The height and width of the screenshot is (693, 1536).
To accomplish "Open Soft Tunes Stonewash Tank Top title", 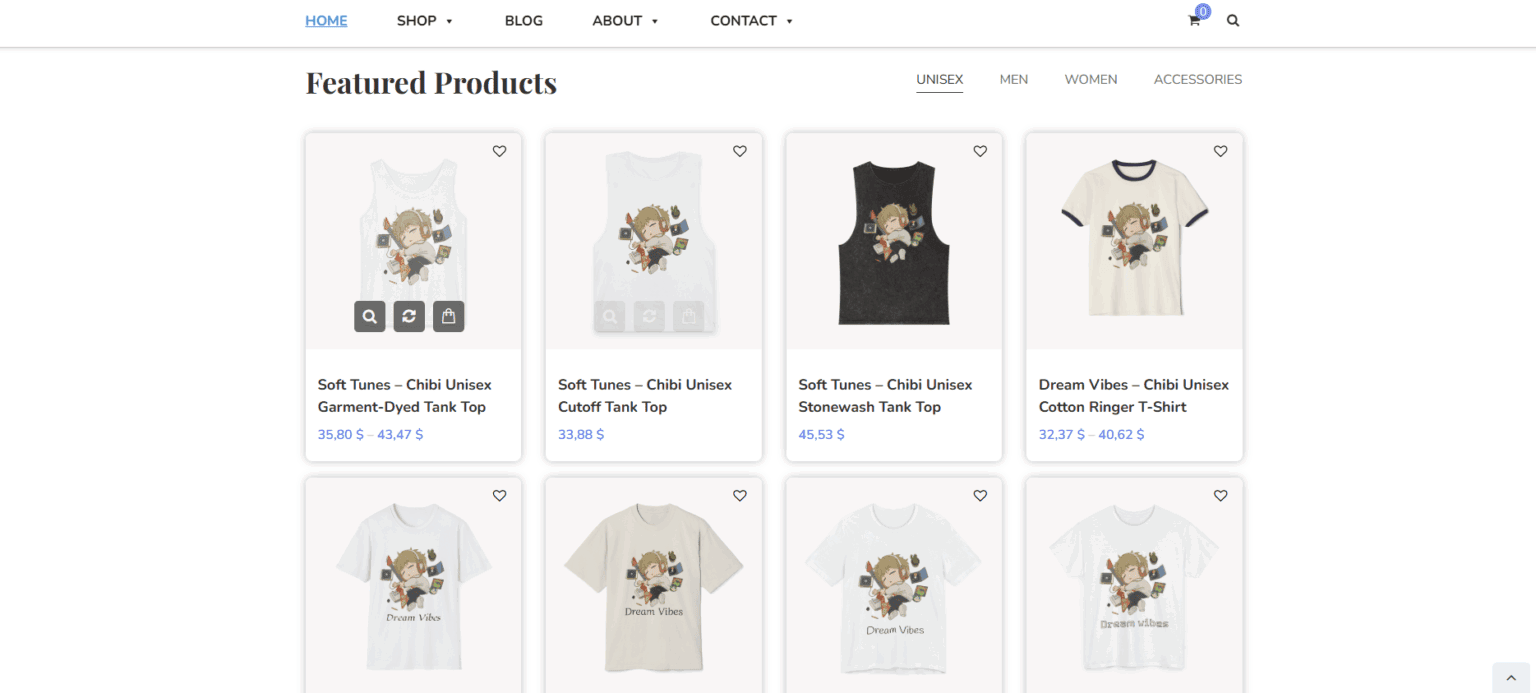I will (x=885, y=395).
